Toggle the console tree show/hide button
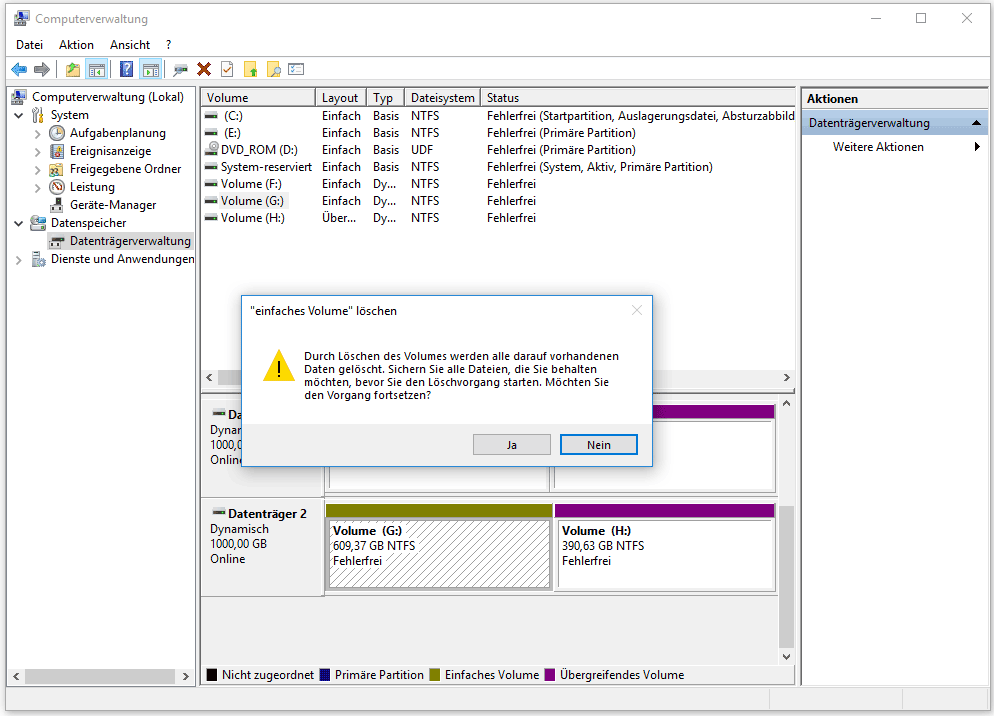 97,69
